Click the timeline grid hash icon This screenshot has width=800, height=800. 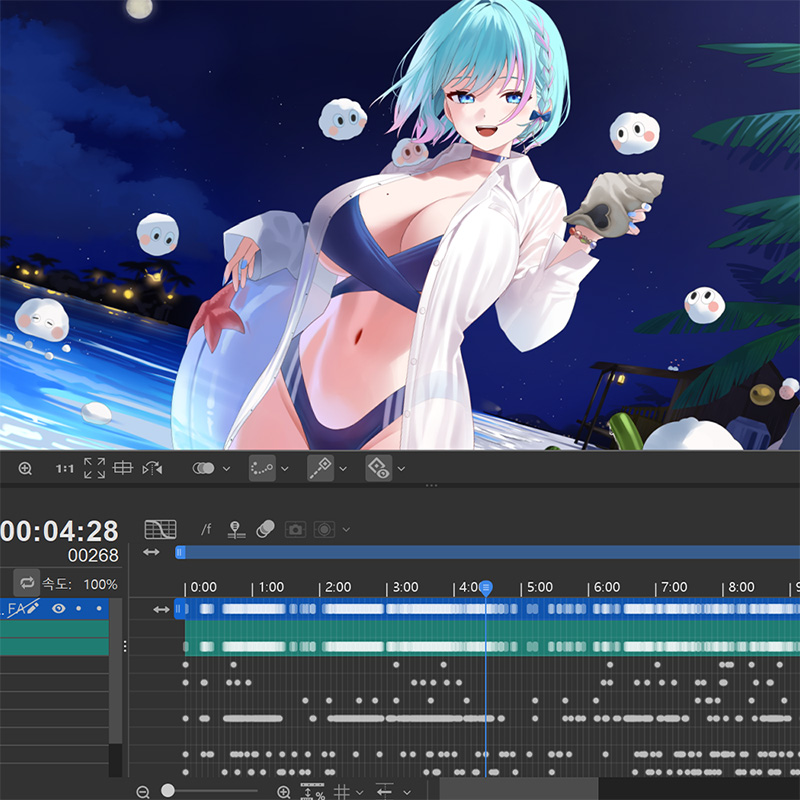click(x=341, y=792)
